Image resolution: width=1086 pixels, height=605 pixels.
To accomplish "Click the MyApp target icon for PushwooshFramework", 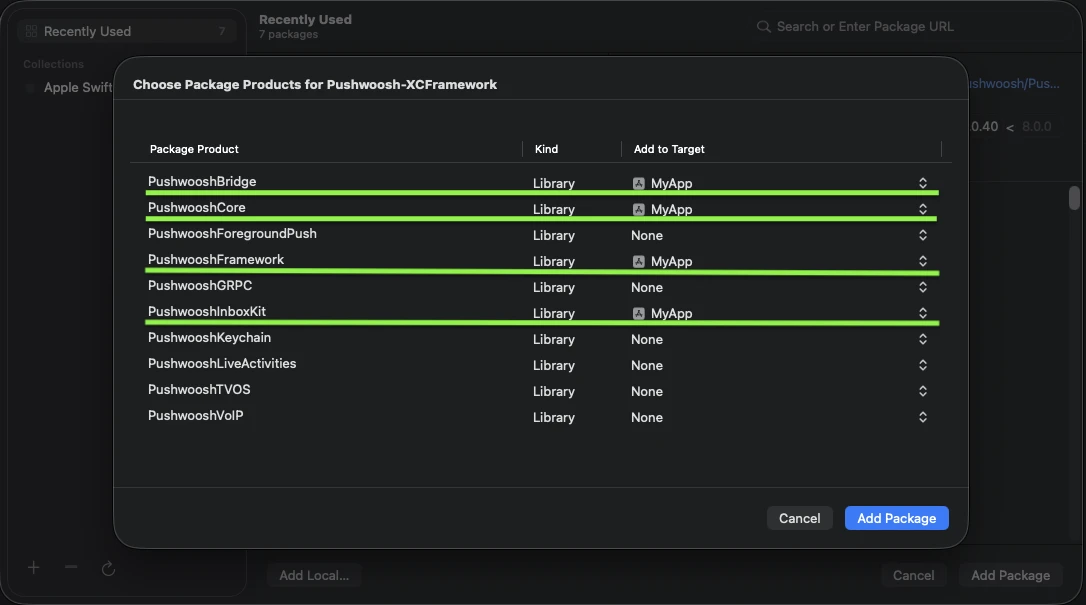I will pyautogui.click(x=639, y=262).
